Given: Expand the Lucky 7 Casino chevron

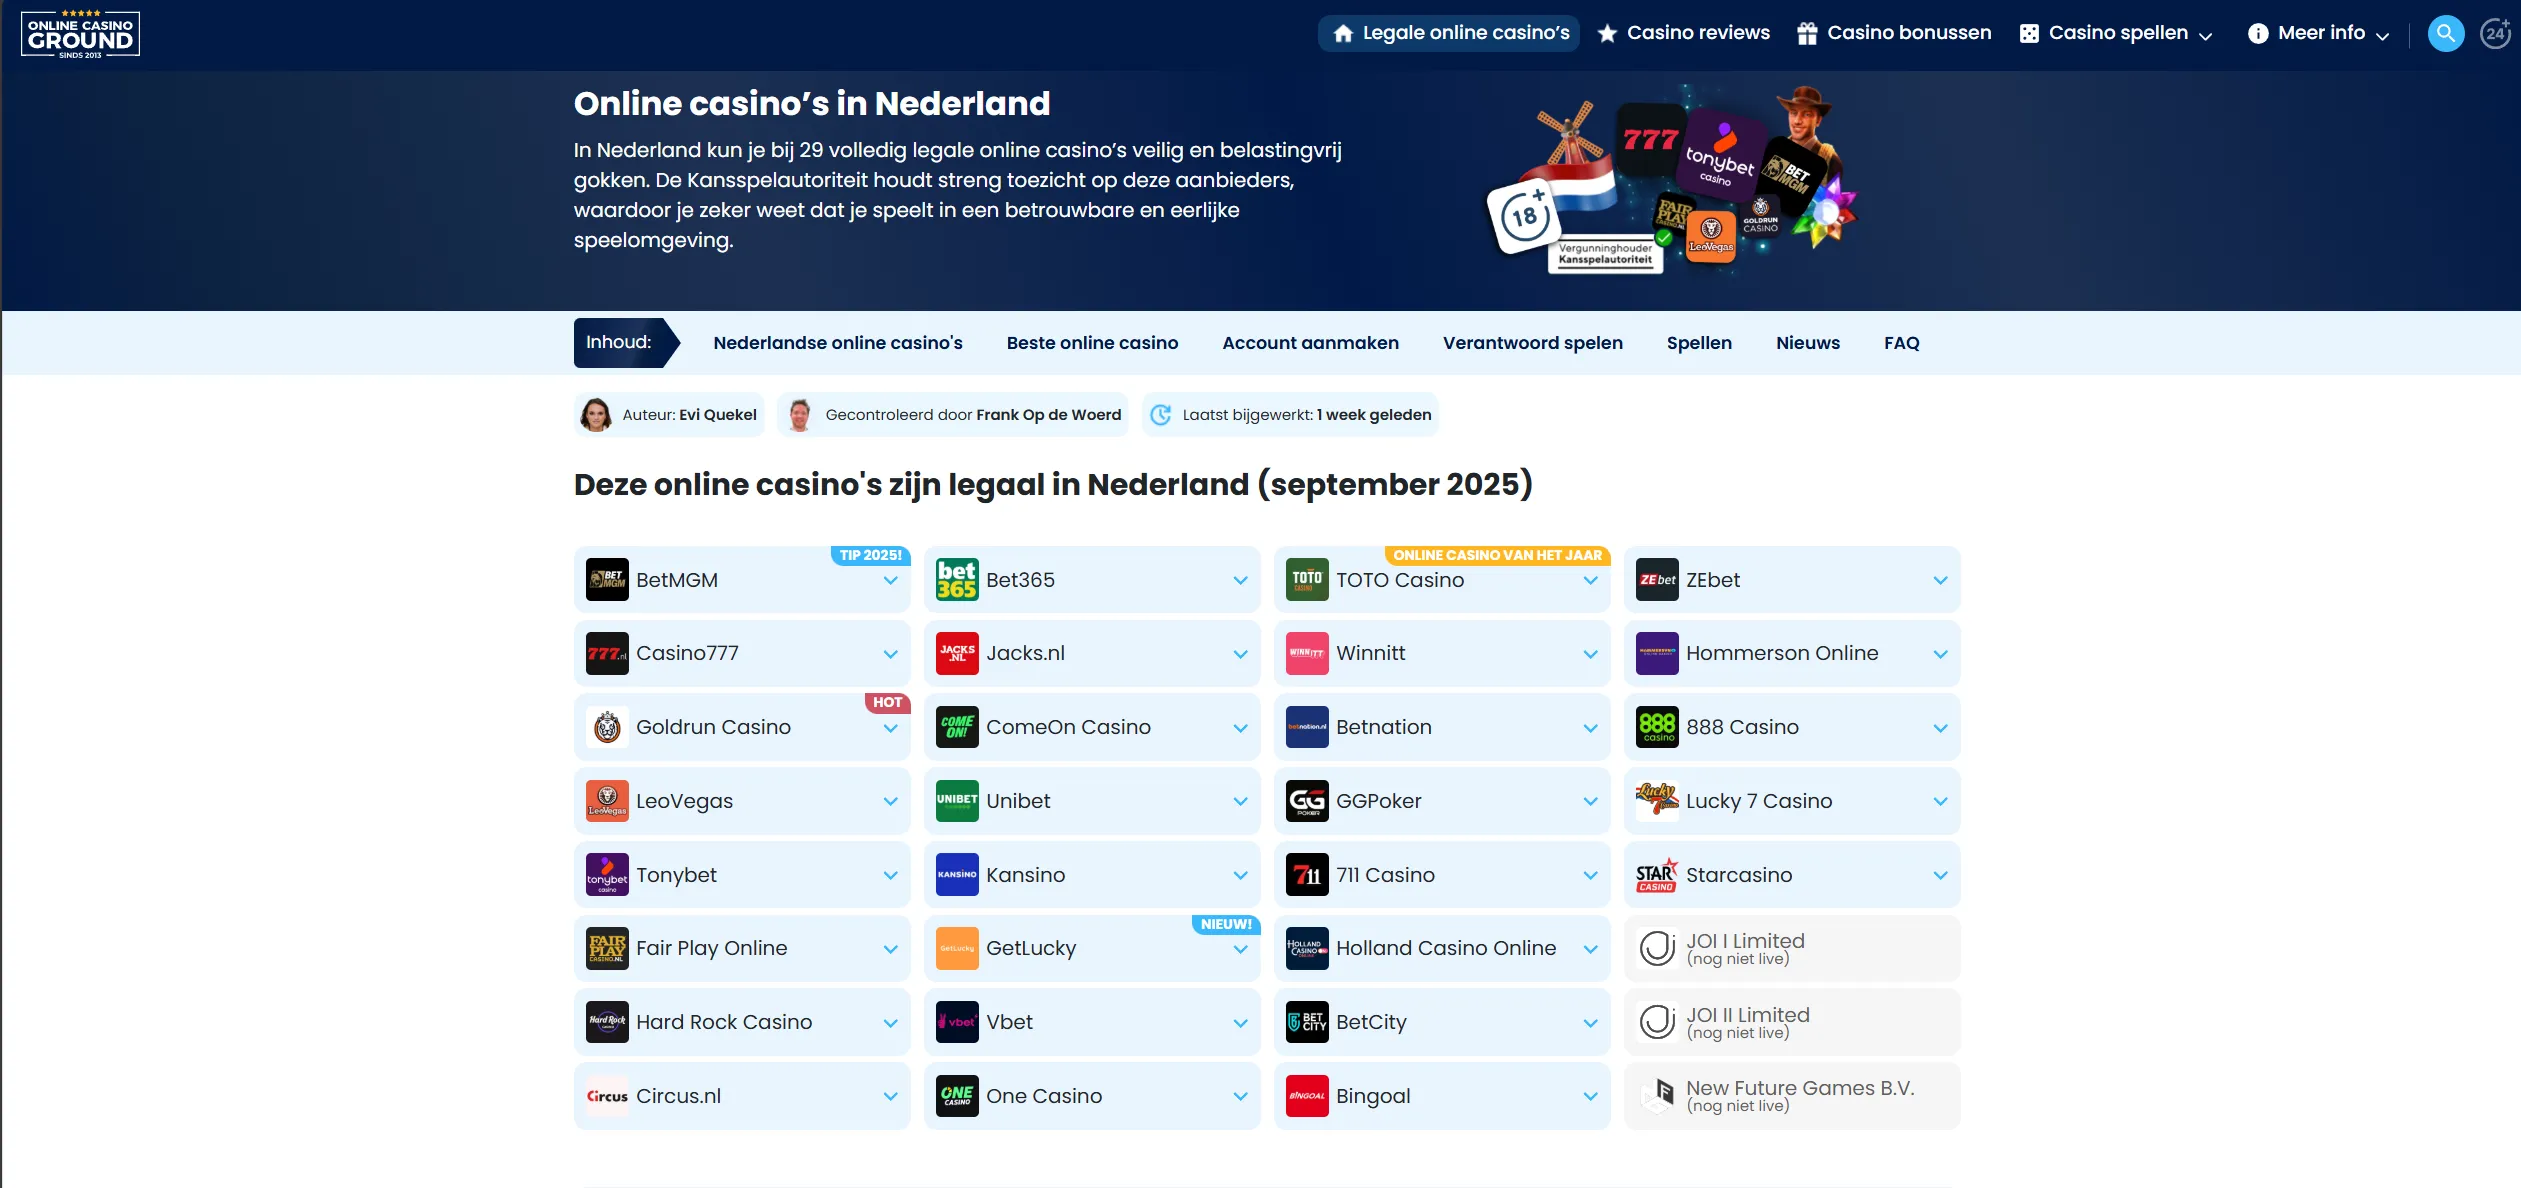Looking at the screenshot, I should 1940,801.
